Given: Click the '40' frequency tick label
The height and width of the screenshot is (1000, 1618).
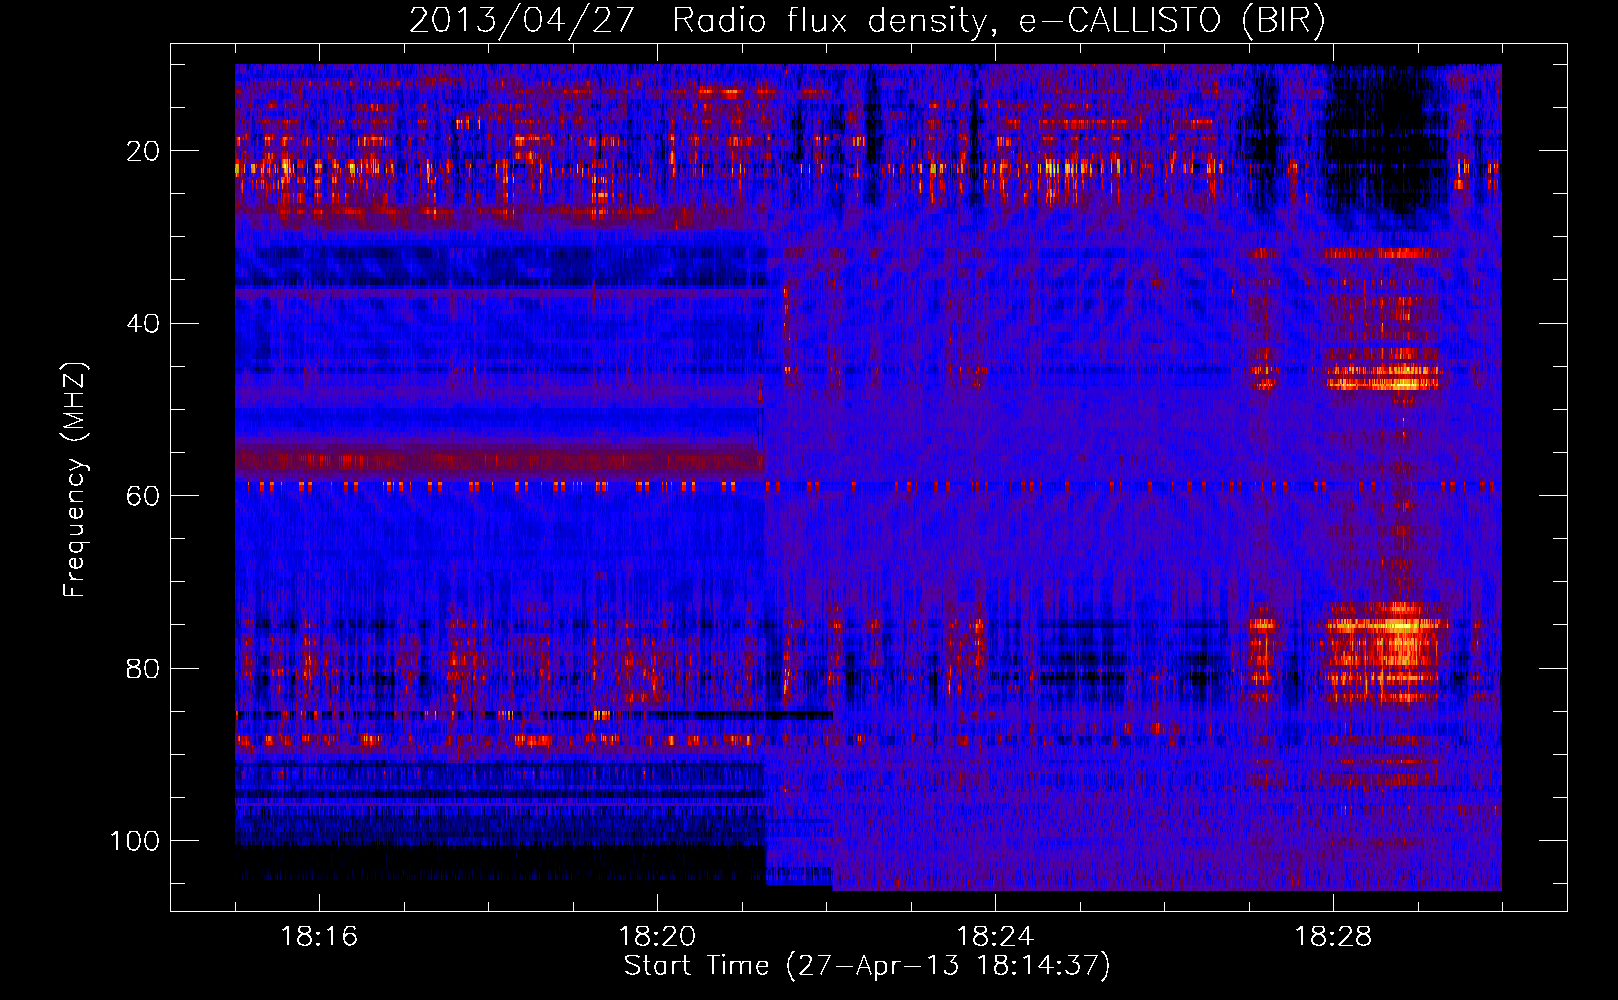Looking at the screenshot, I should pos(143,323).
